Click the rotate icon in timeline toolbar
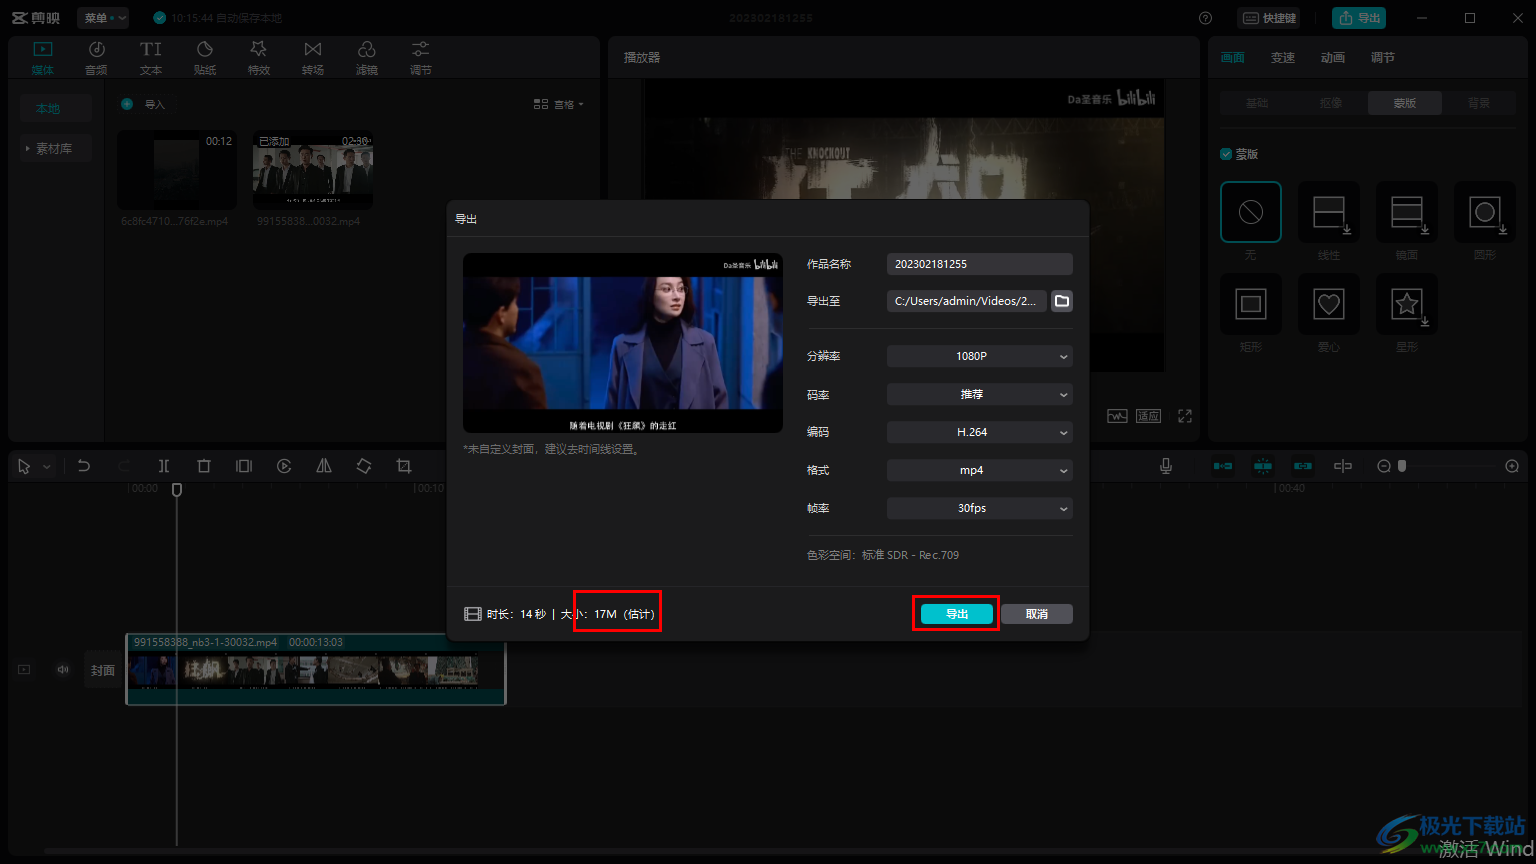1536x864 pixels. pos(364,466)
